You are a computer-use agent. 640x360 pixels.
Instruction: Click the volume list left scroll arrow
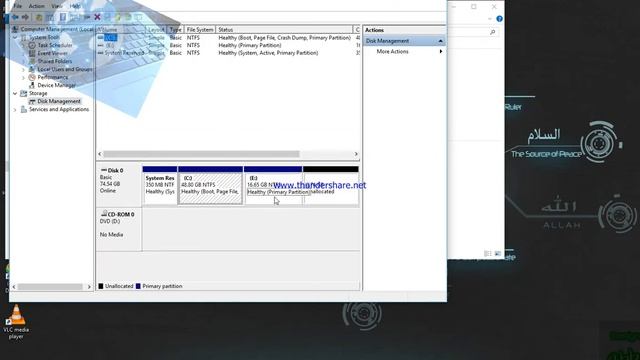100,154
